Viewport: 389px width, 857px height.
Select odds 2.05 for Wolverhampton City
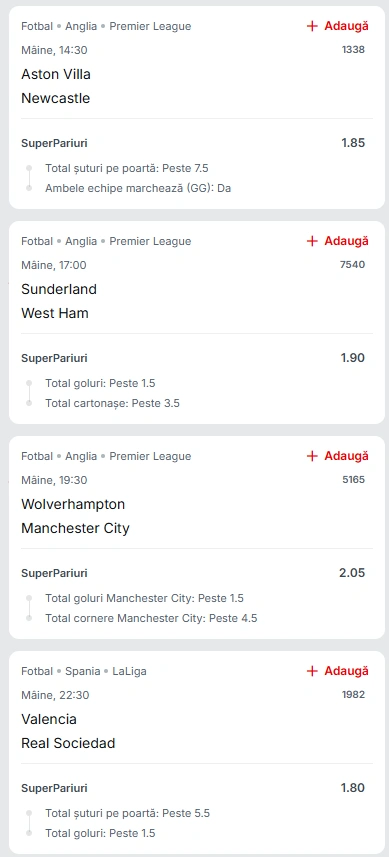[x=353, y=573]
